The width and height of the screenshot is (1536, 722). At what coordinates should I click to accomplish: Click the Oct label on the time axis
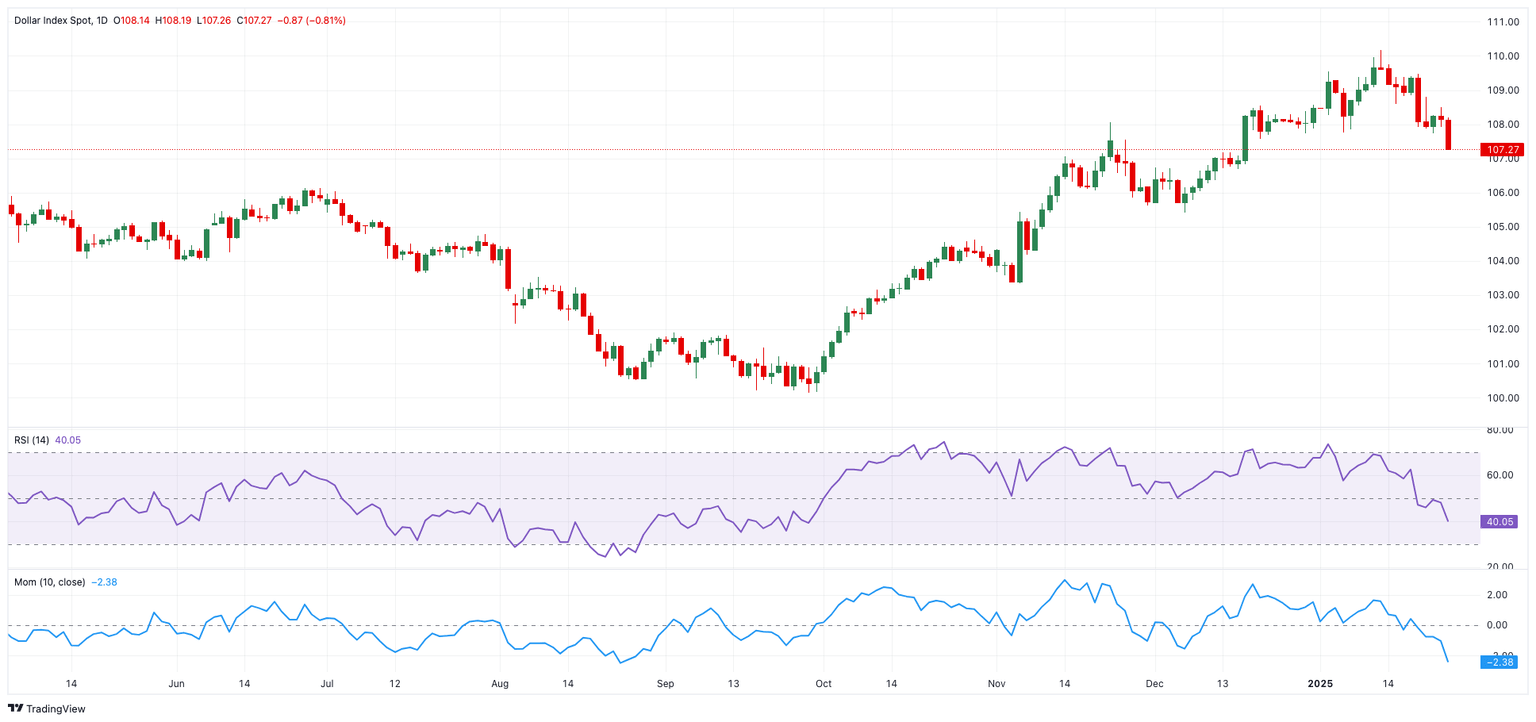click(823, 684)
